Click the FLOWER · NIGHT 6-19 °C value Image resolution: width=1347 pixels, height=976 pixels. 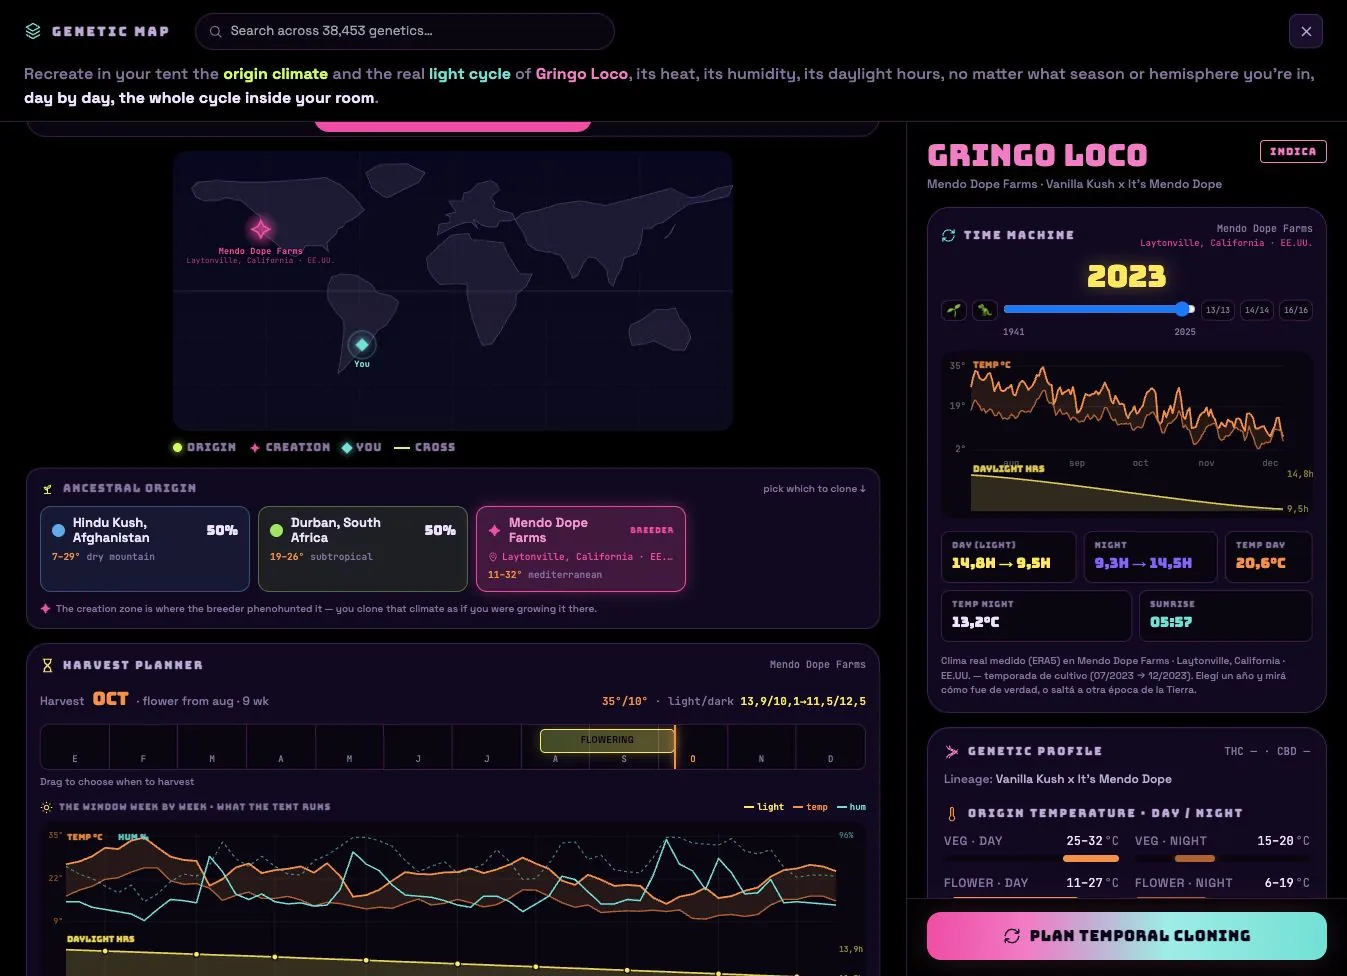pyautogui.click(x=1287, y=883)
